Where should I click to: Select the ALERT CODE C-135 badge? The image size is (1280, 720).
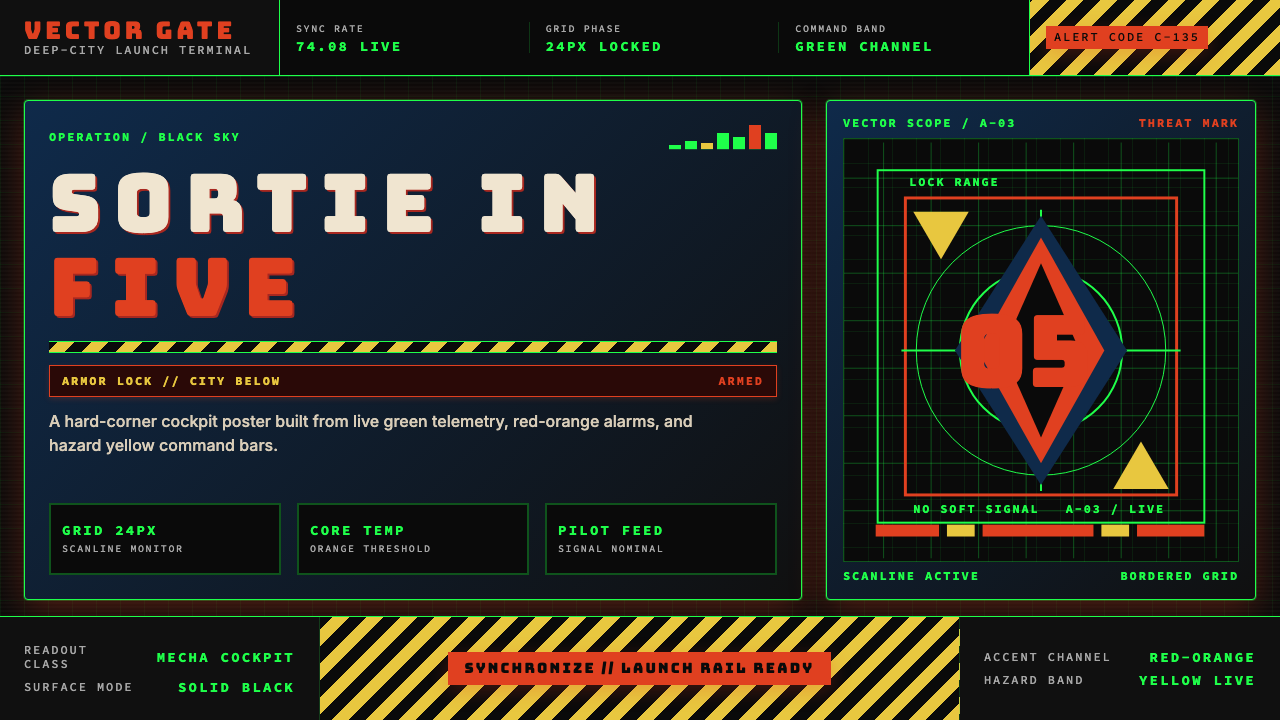tap(1127, 37)
